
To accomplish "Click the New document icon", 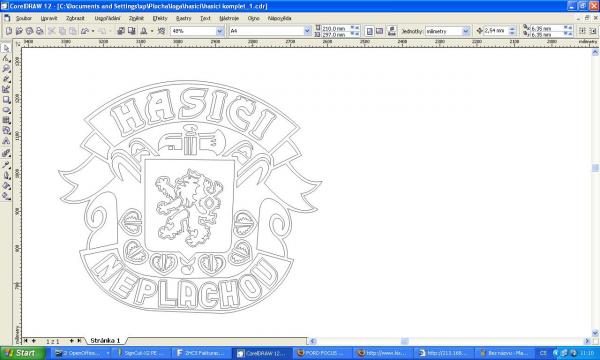I will [9, 31].
